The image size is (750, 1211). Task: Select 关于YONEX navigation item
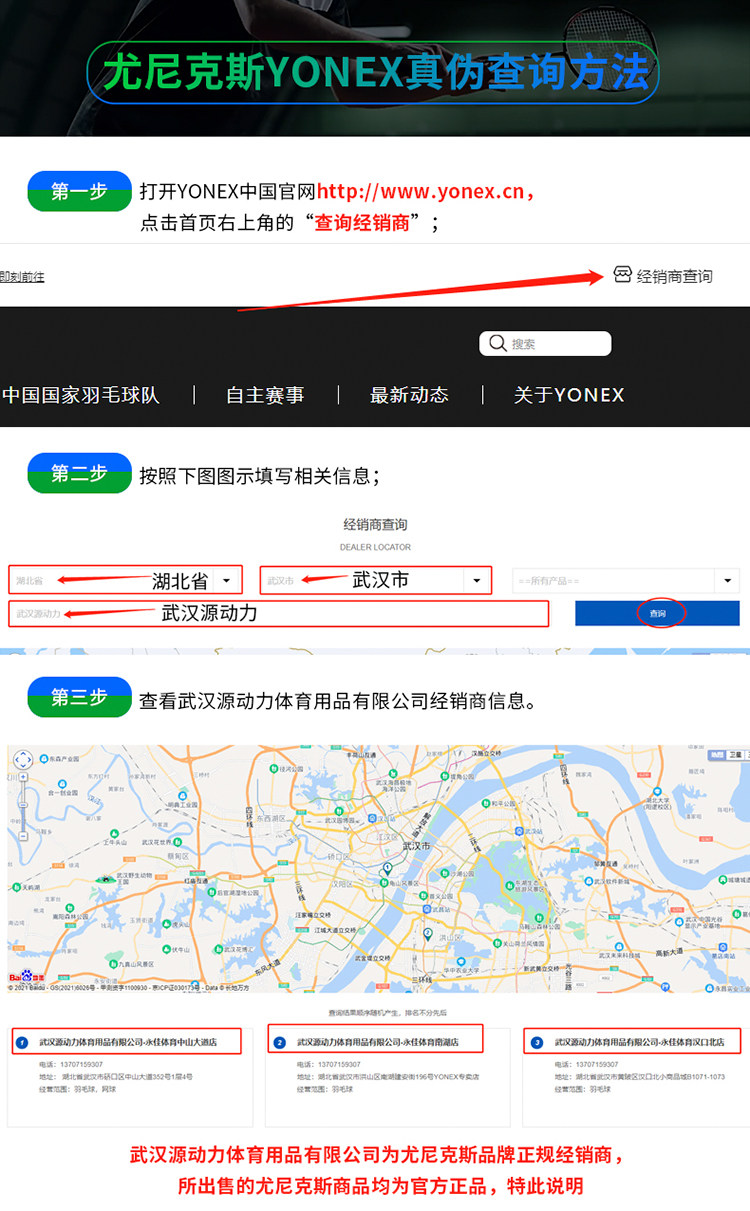569,395
